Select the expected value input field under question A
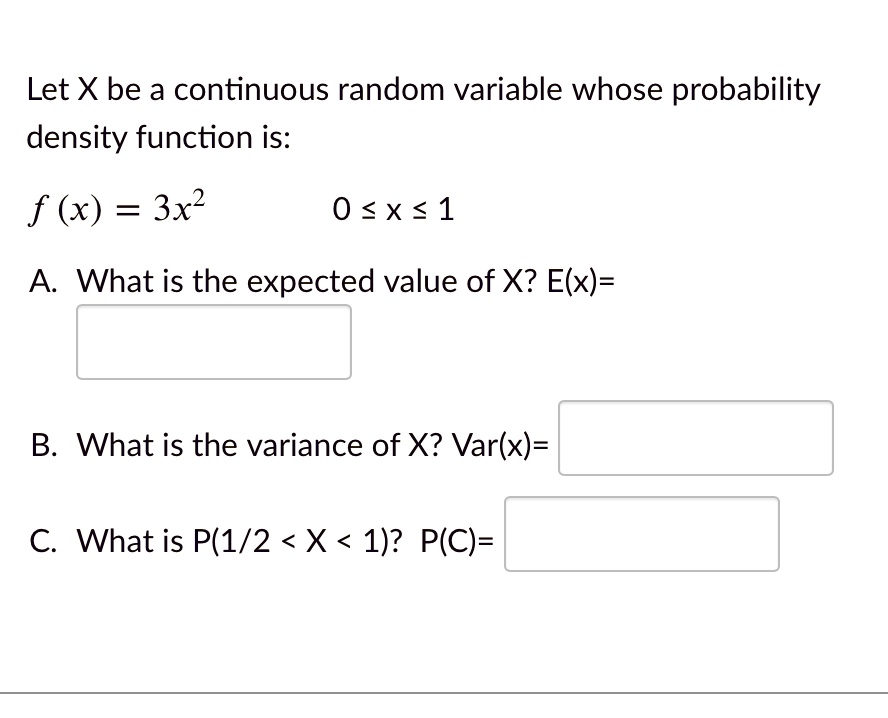 click(213, 341)
